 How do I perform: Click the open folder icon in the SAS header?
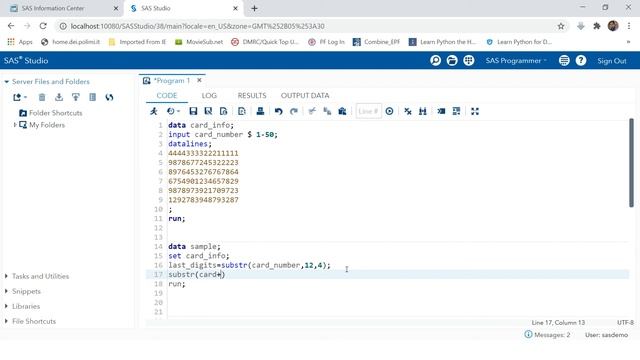point(452,60)
